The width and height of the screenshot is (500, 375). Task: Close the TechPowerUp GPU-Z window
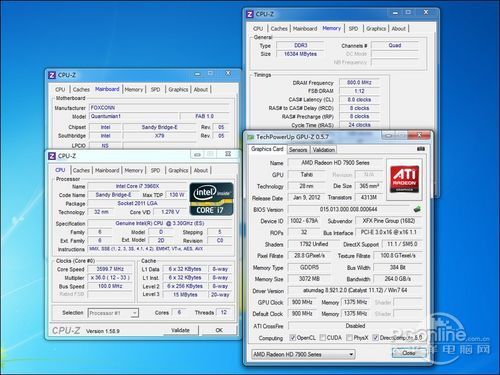click(419, 135)
